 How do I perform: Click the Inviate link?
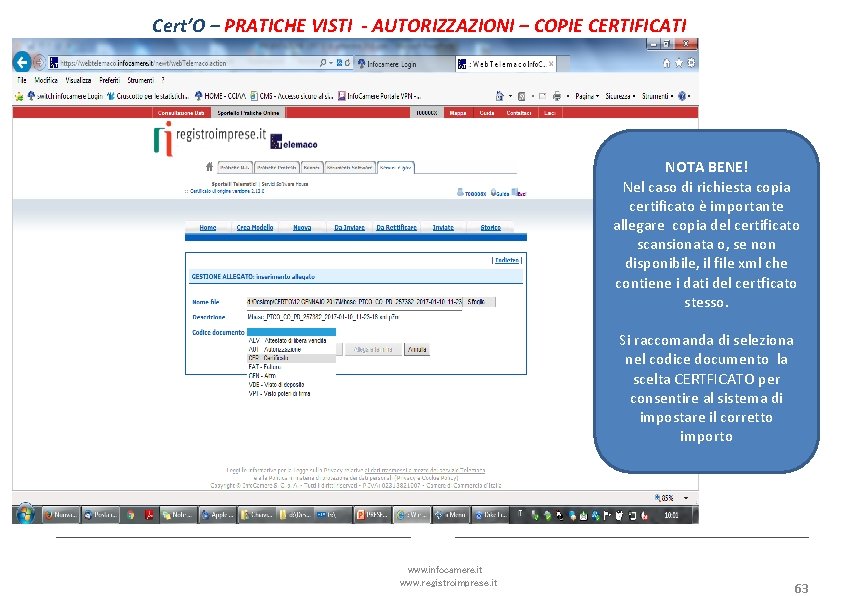pyautogui.click(x=444, y=228)
